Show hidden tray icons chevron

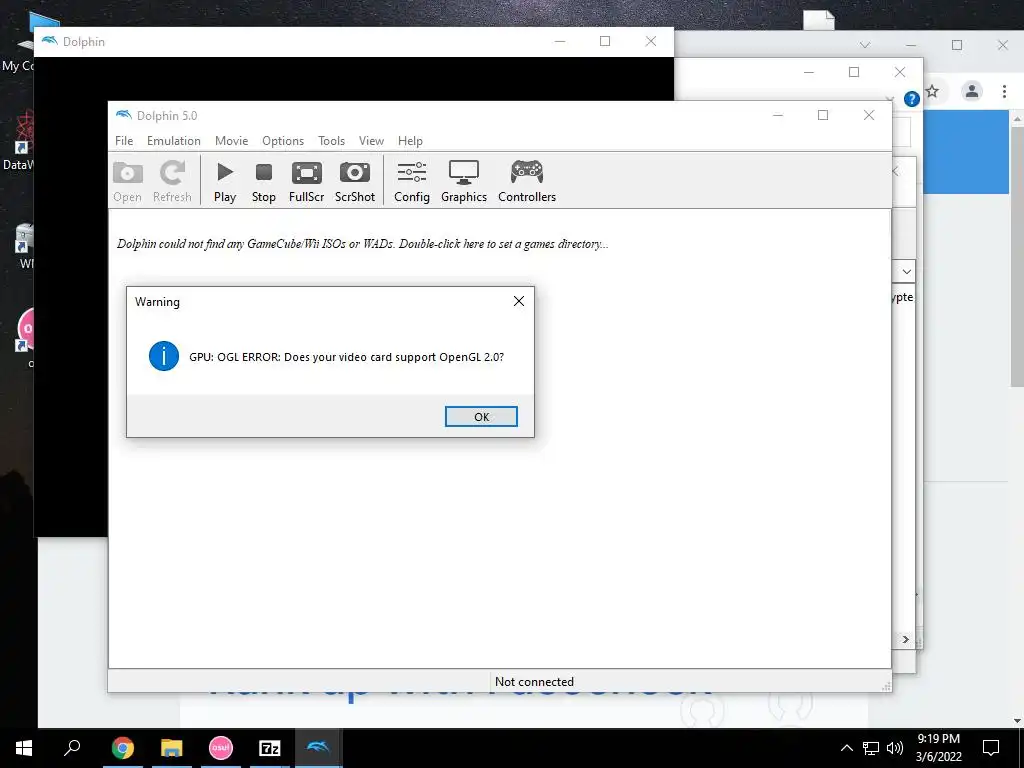(x=846, y=748)
